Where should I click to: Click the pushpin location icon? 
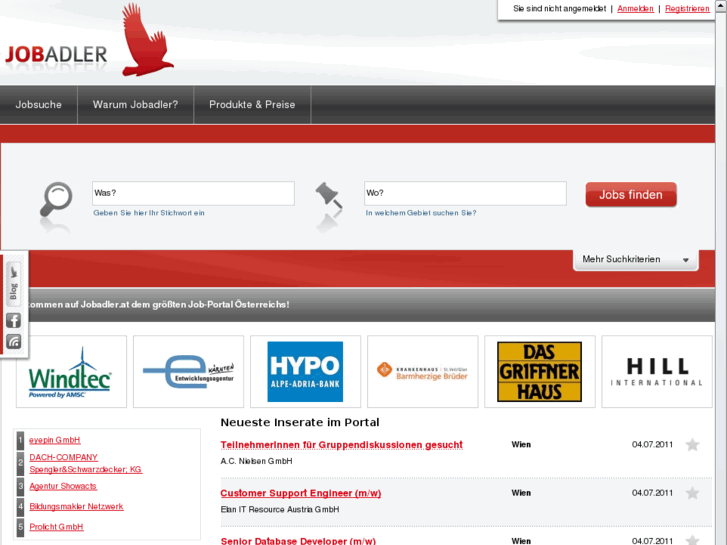(329, 195)
